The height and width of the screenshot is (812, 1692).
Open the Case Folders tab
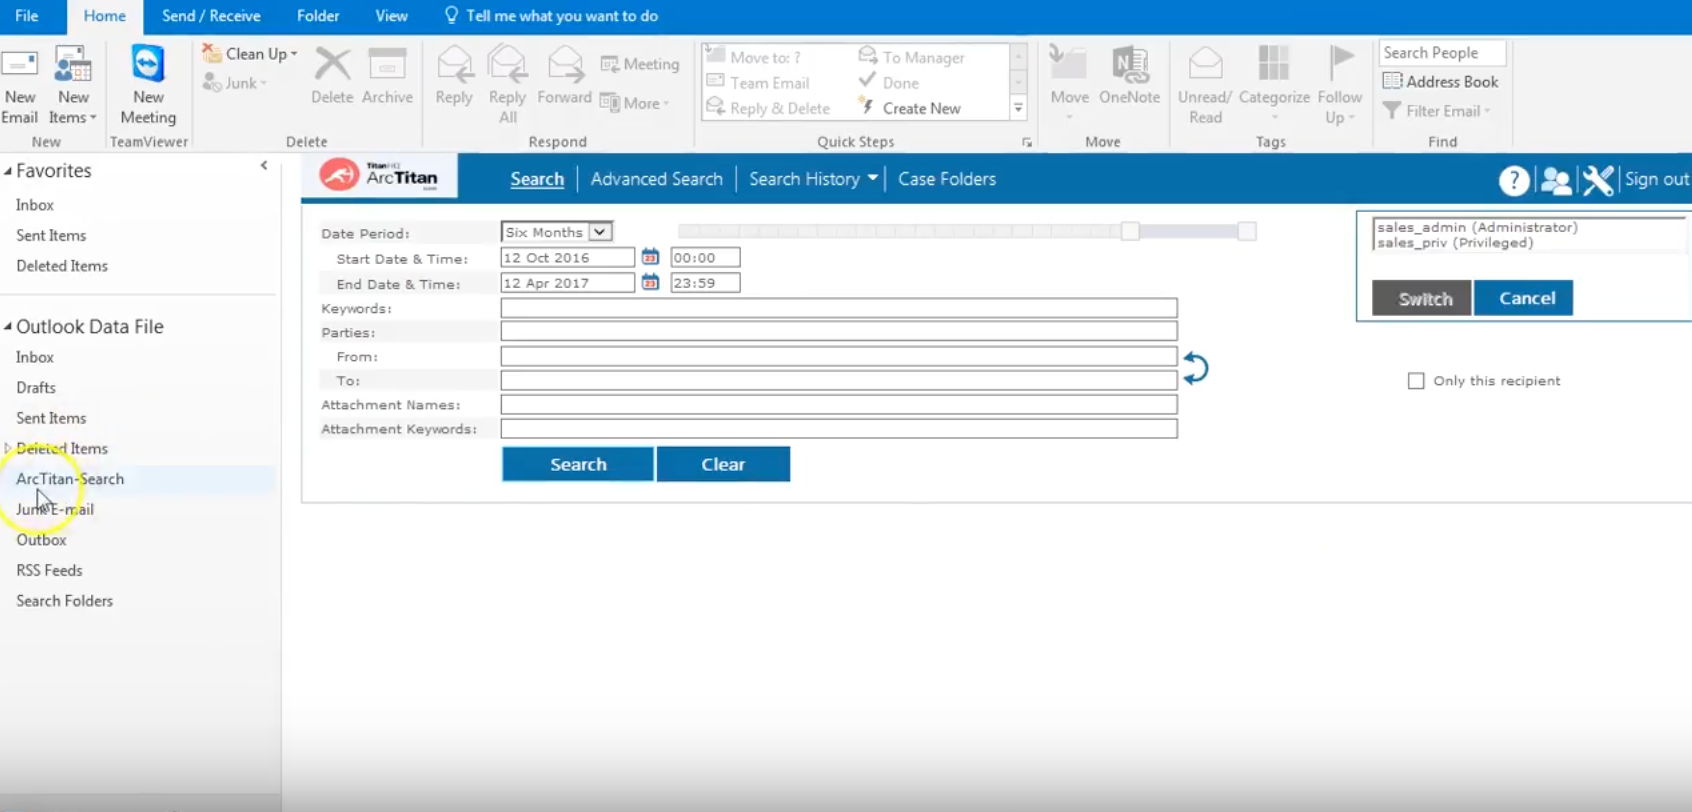pyautogui.click(x=947, y=179)
